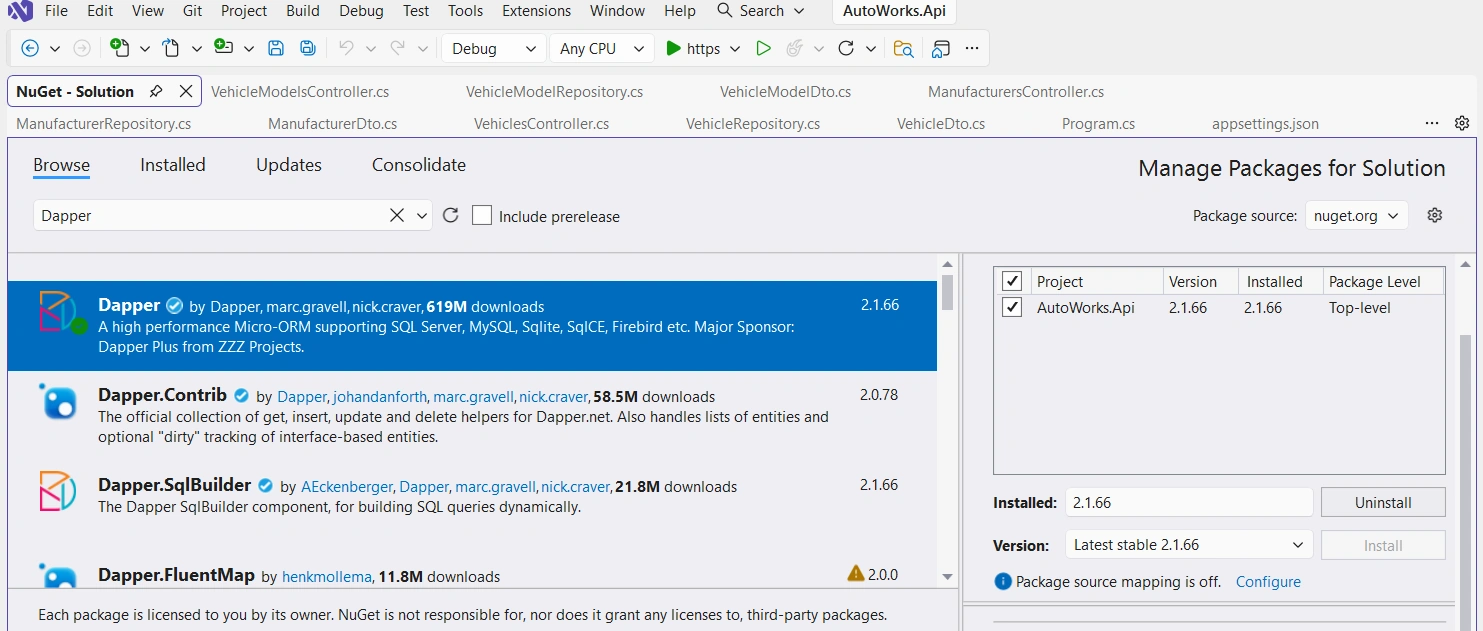Screen dimensions: 1483x631
Task: Open the Package source nuget.org dropdown
Action: [x=1357, y=215]
